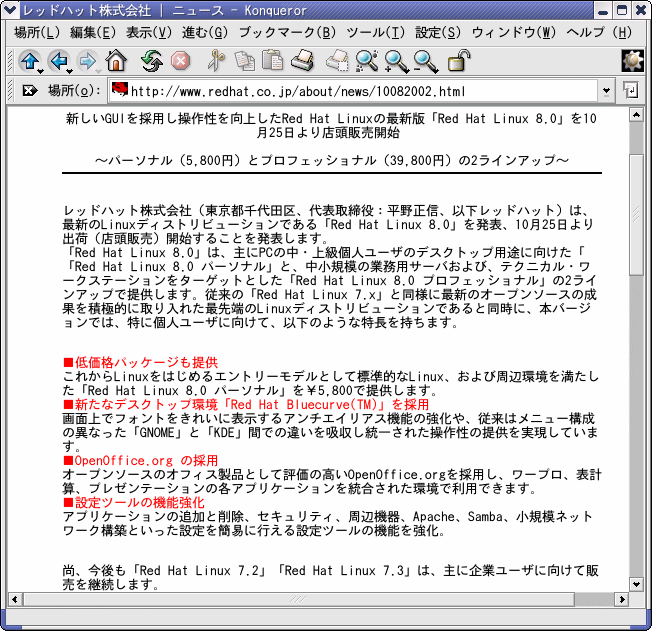
Task: Open the 進む(G) menu
Action: coord(205,32)
